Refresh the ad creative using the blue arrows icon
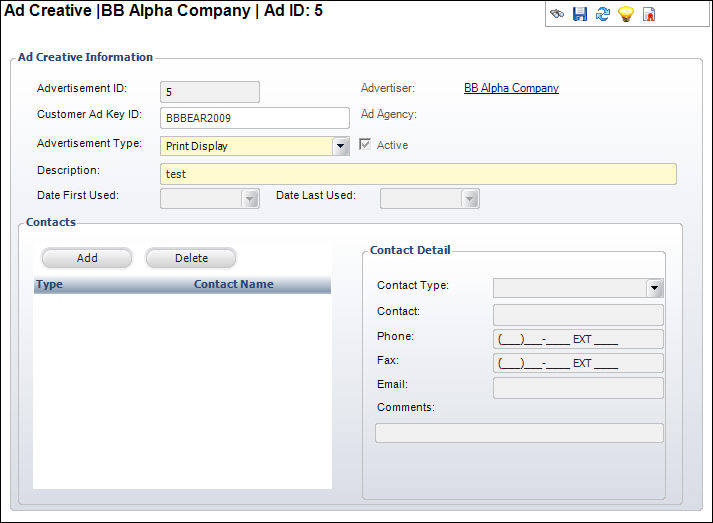Screen dimensions: 713x523 click(x=602, y=15)
